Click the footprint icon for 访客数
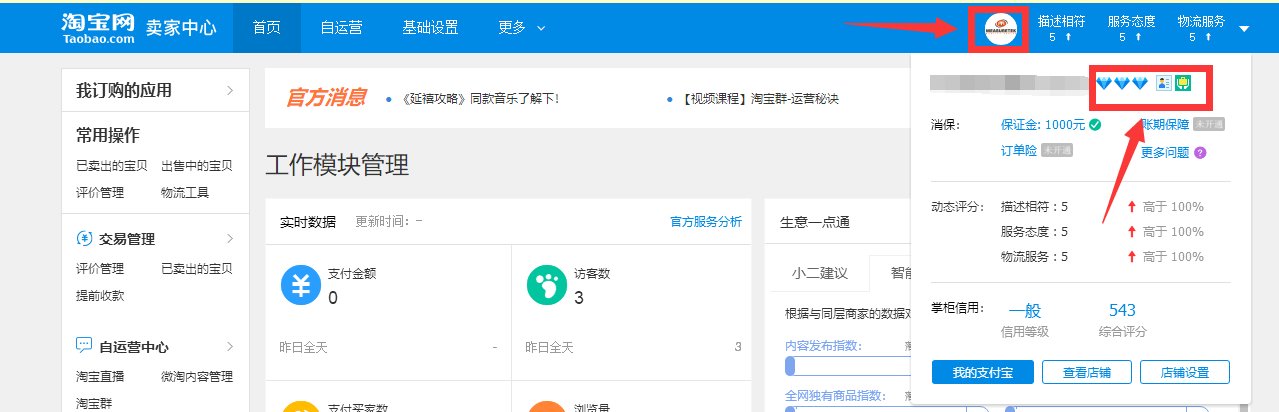This screenshot has width=1279, height=412. (x=546, y=287)
